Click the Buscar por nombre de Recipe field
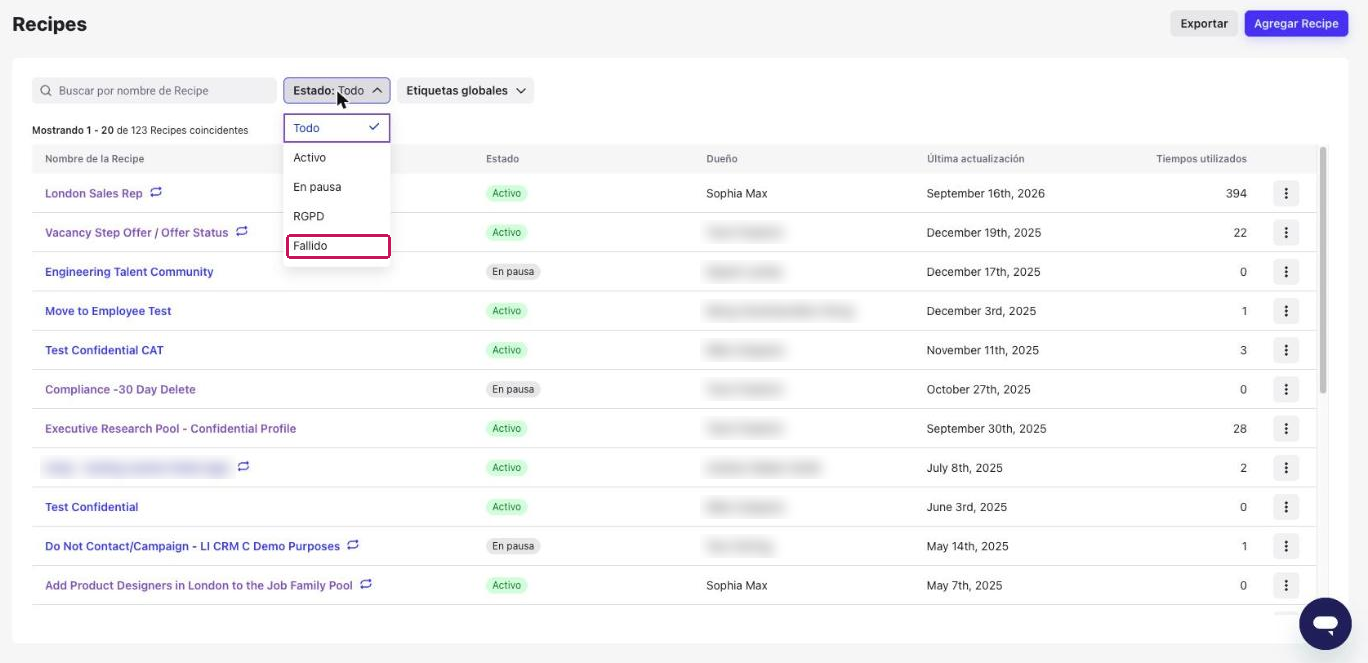The height and width of the screenshot is (663, 1368). [x=154, y=91]
